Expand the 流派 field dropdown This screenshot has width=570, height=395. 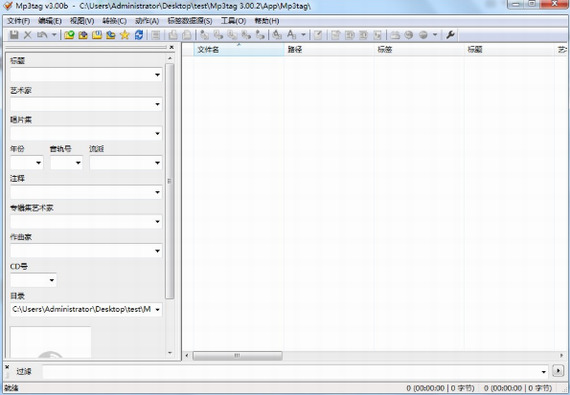coord(157,163)
